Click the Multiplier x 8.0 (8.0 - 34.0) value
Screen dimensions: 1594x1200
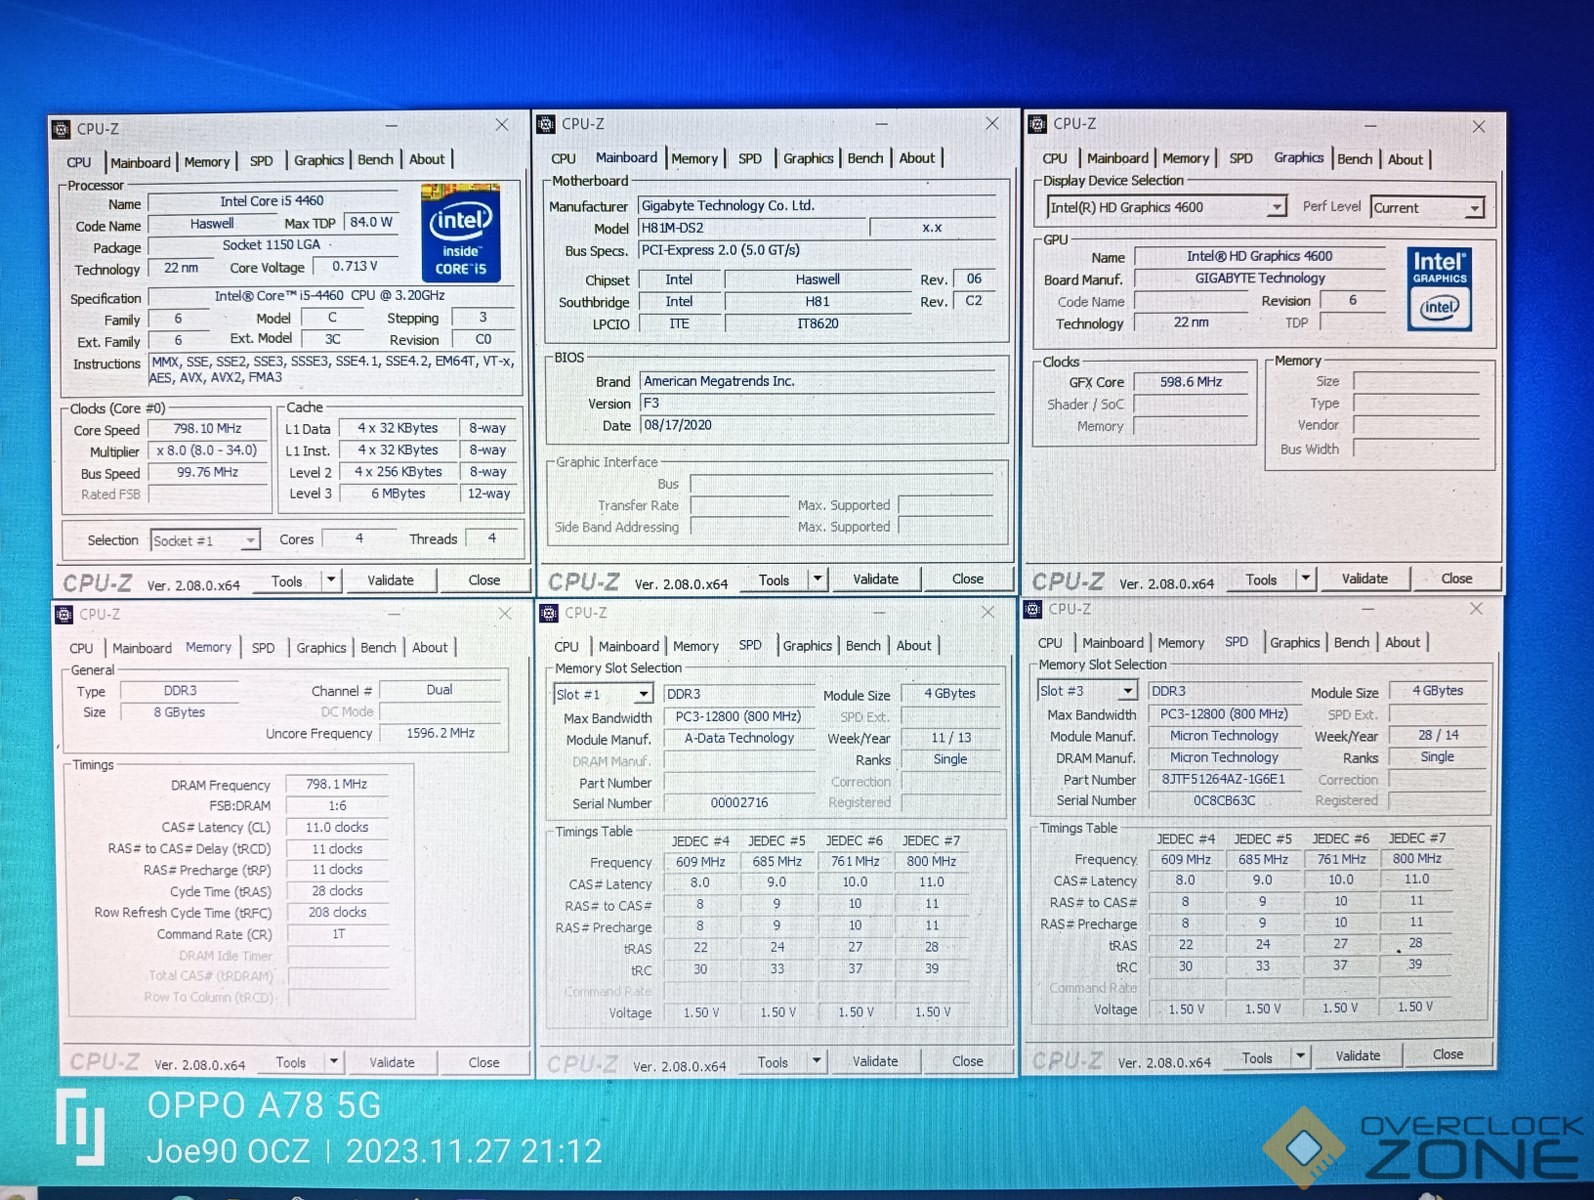pos(207,451)
